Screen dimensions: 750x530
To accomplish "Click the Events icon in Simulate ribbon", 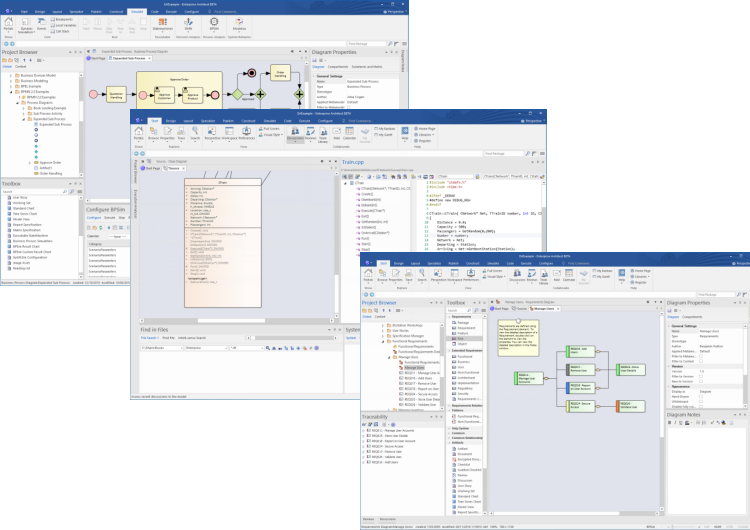I will 42,23.
